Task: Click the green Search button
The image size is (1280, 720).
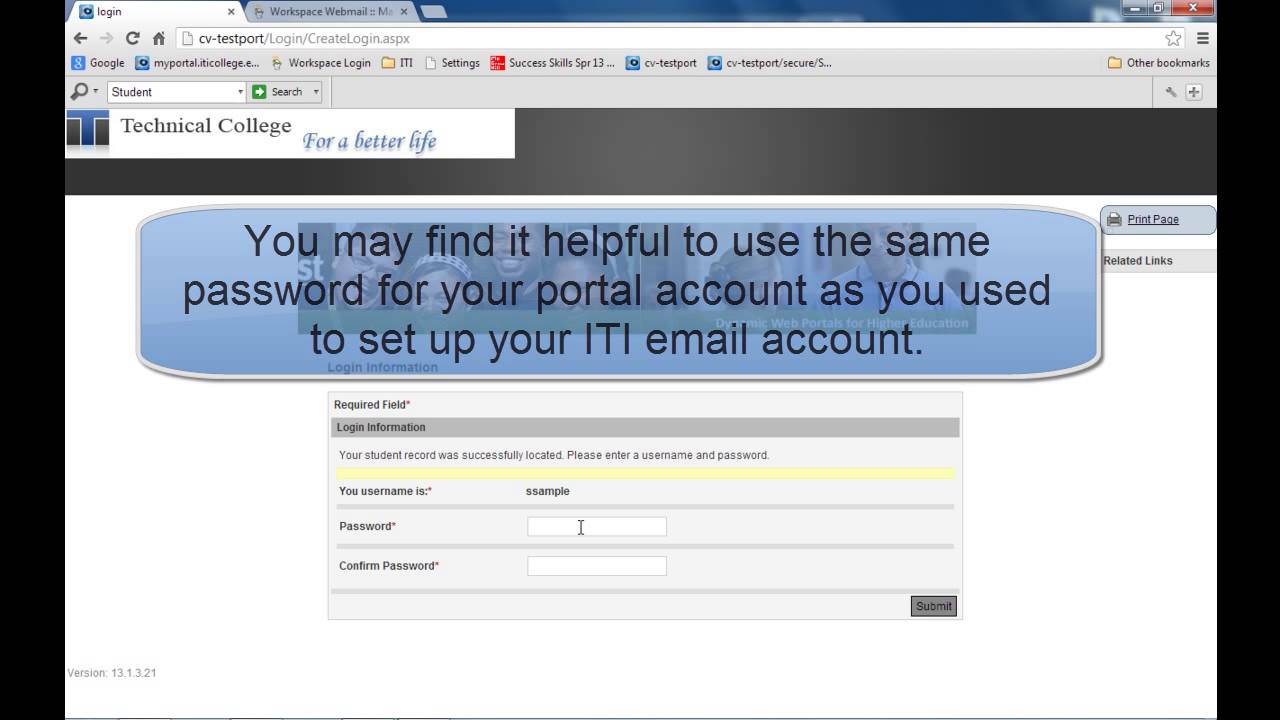Action: point(278,91)
